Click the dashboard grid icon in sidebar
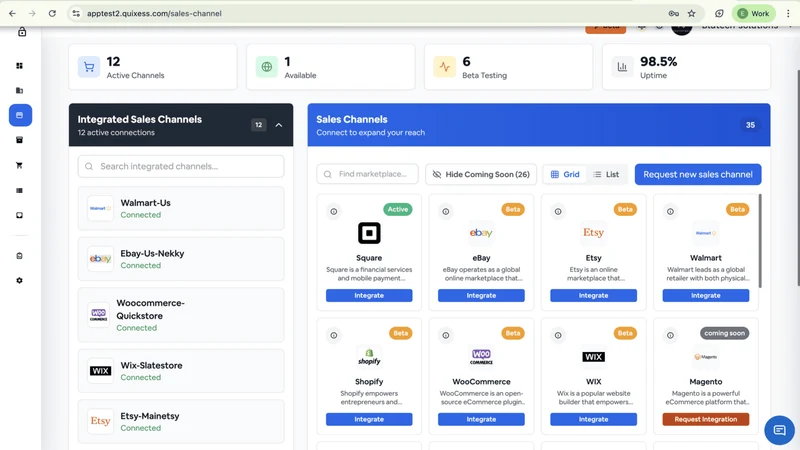 tap(19, 66)
